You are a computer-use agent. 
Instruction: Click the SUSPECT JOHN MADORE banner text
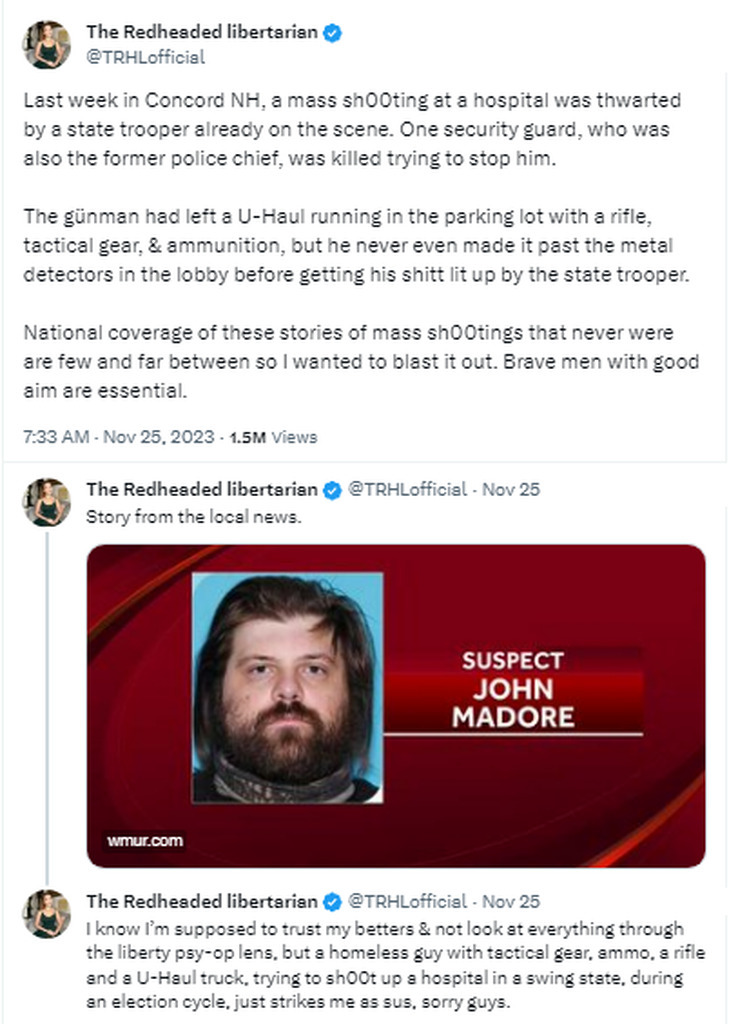click(513, 690)
